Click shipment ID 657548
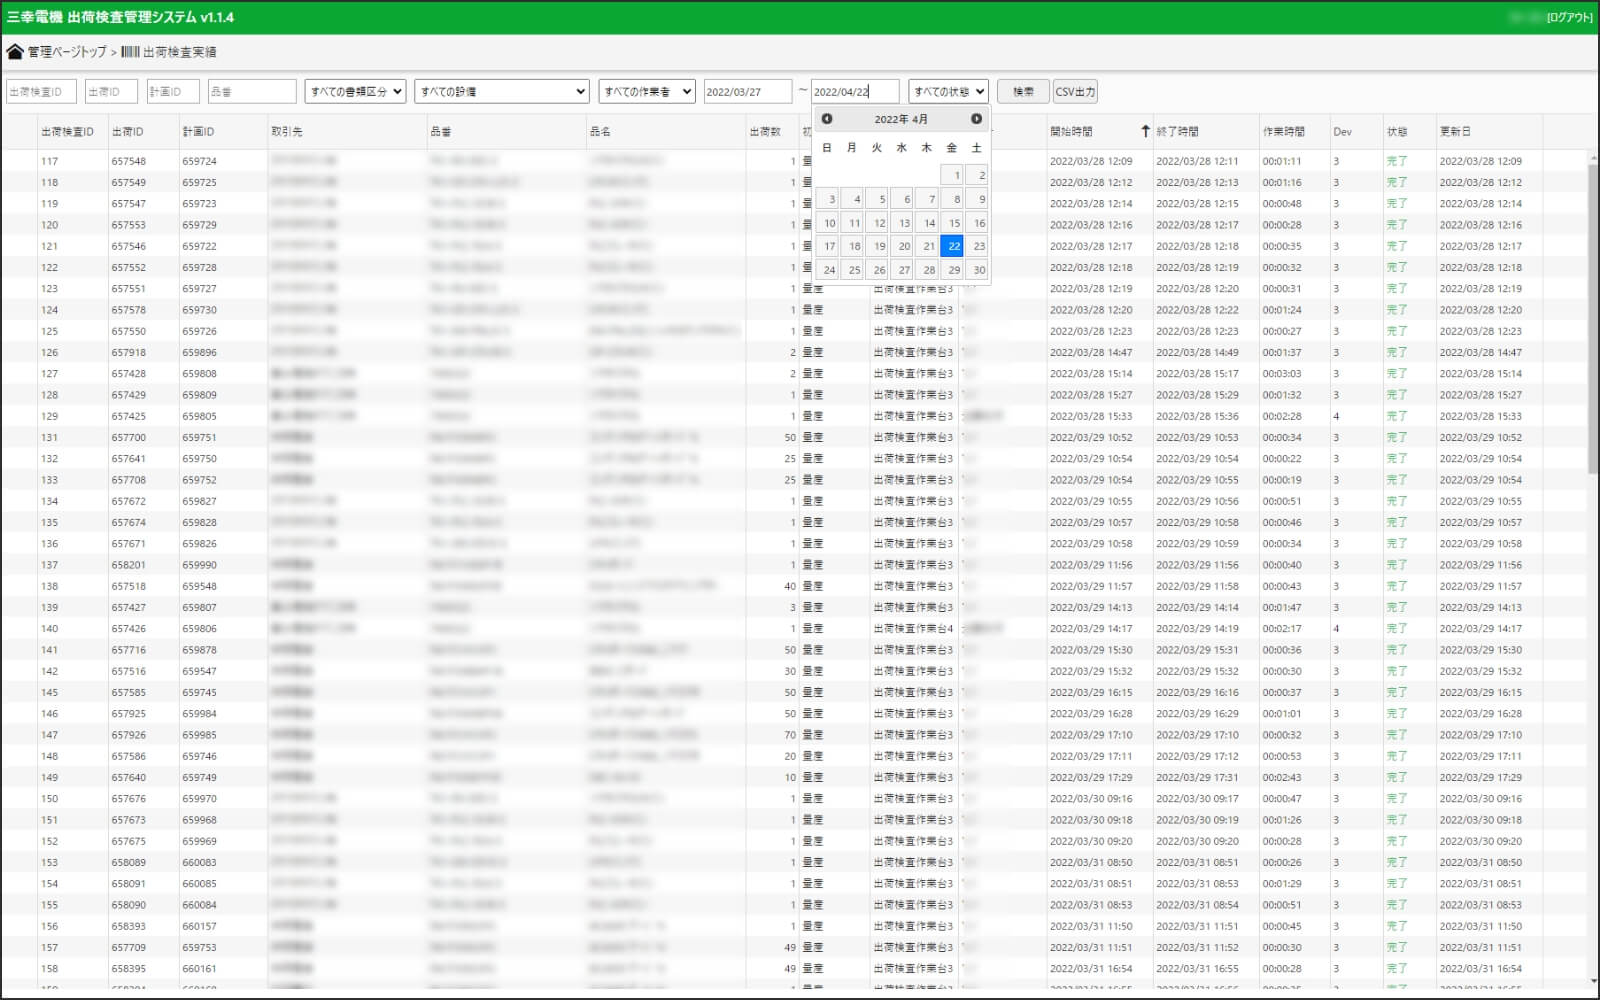 pos(128,161)
